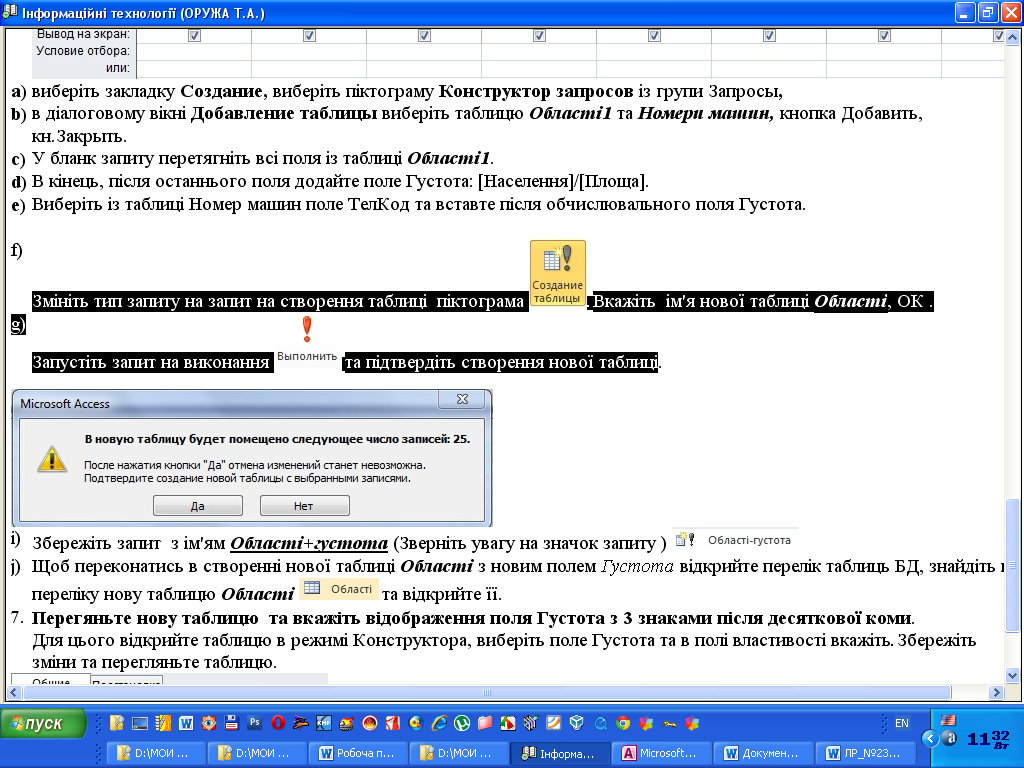
Task: Open the uTorrent quick launch icon
Action: tap(462, 723)
